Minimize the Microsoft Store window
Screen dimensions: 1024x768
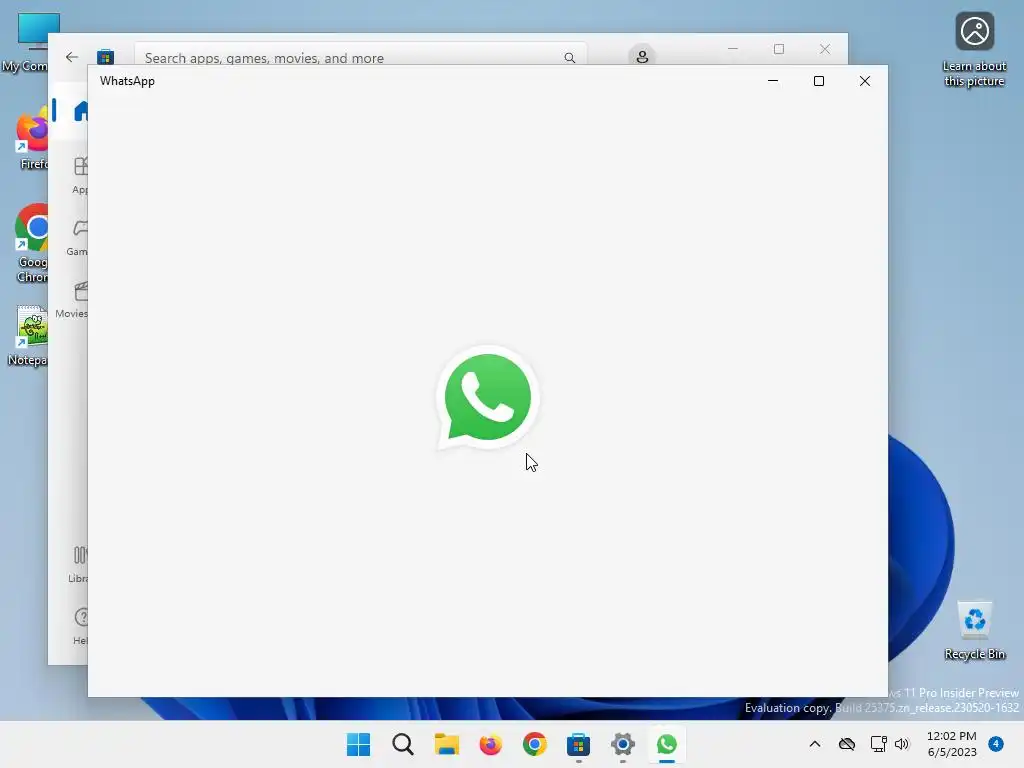(x=733, y=49)
